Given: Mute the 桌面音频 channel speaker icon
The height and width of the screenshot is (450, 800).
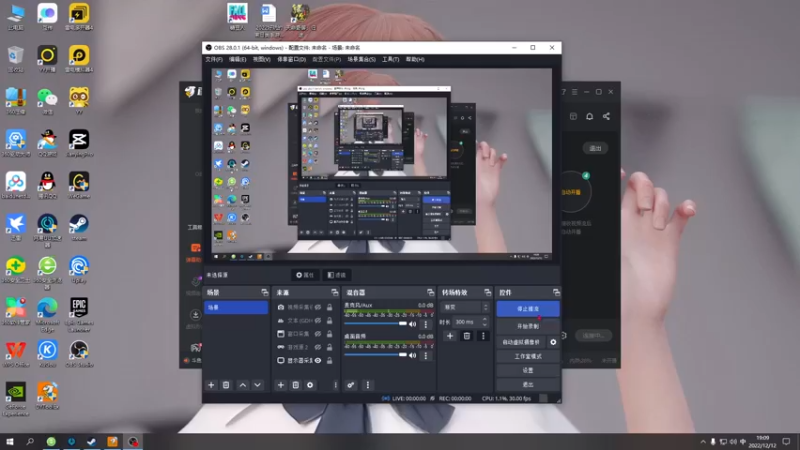Looking at the screenshot, I should point(412,355).
